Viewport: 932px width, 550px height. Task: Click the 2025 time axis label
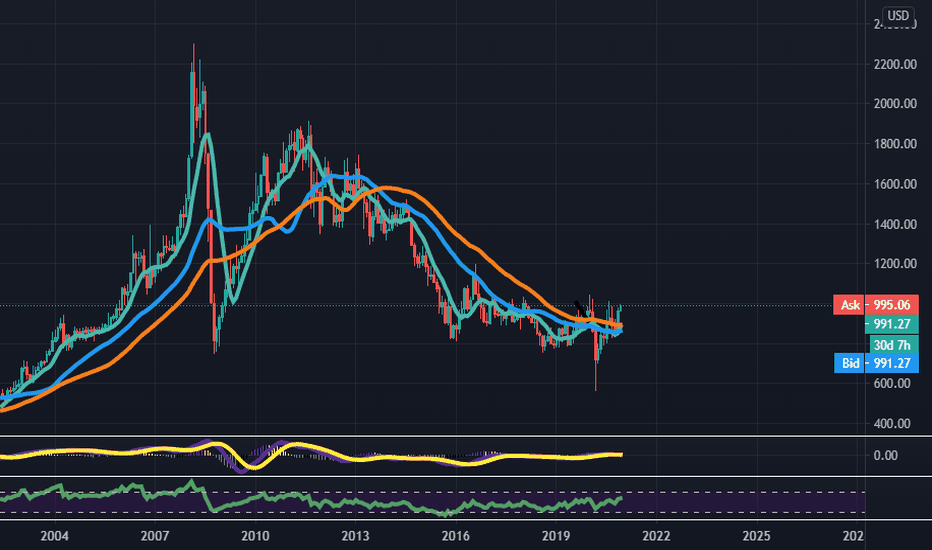pyautogui.click(x=756, y=536)
